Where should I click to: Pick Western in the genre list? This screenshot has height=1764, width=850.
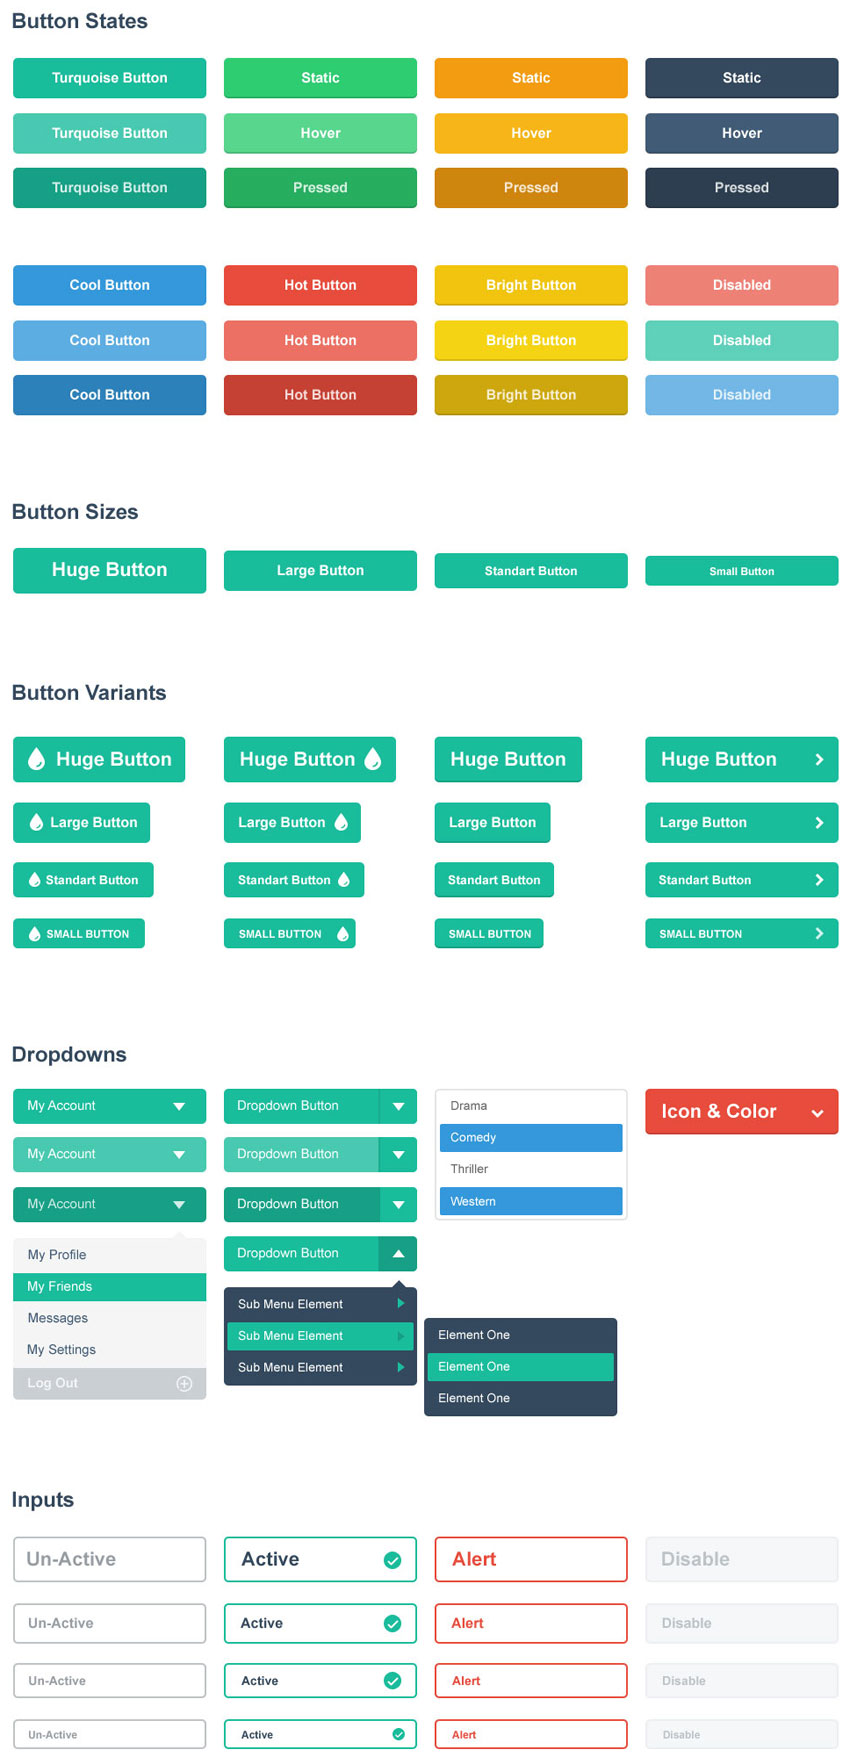531,1201
